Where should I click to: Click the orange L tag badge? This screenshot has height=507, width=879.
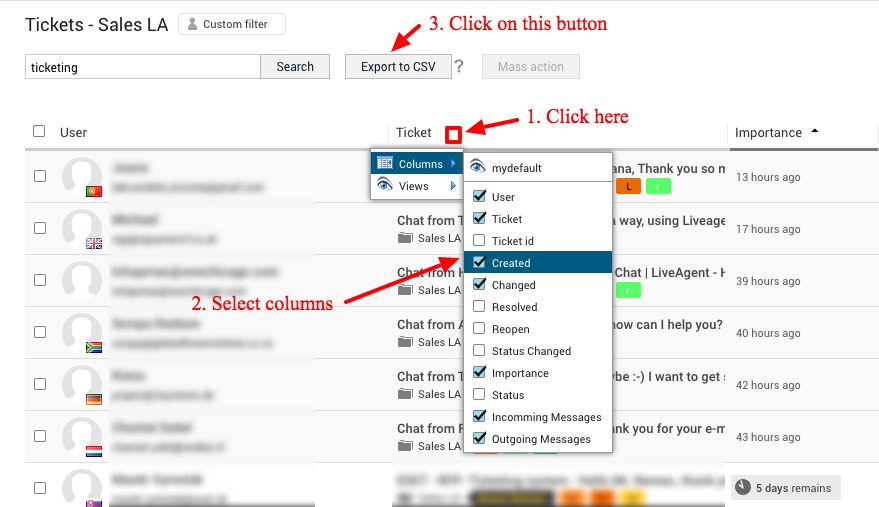point(627,186)
